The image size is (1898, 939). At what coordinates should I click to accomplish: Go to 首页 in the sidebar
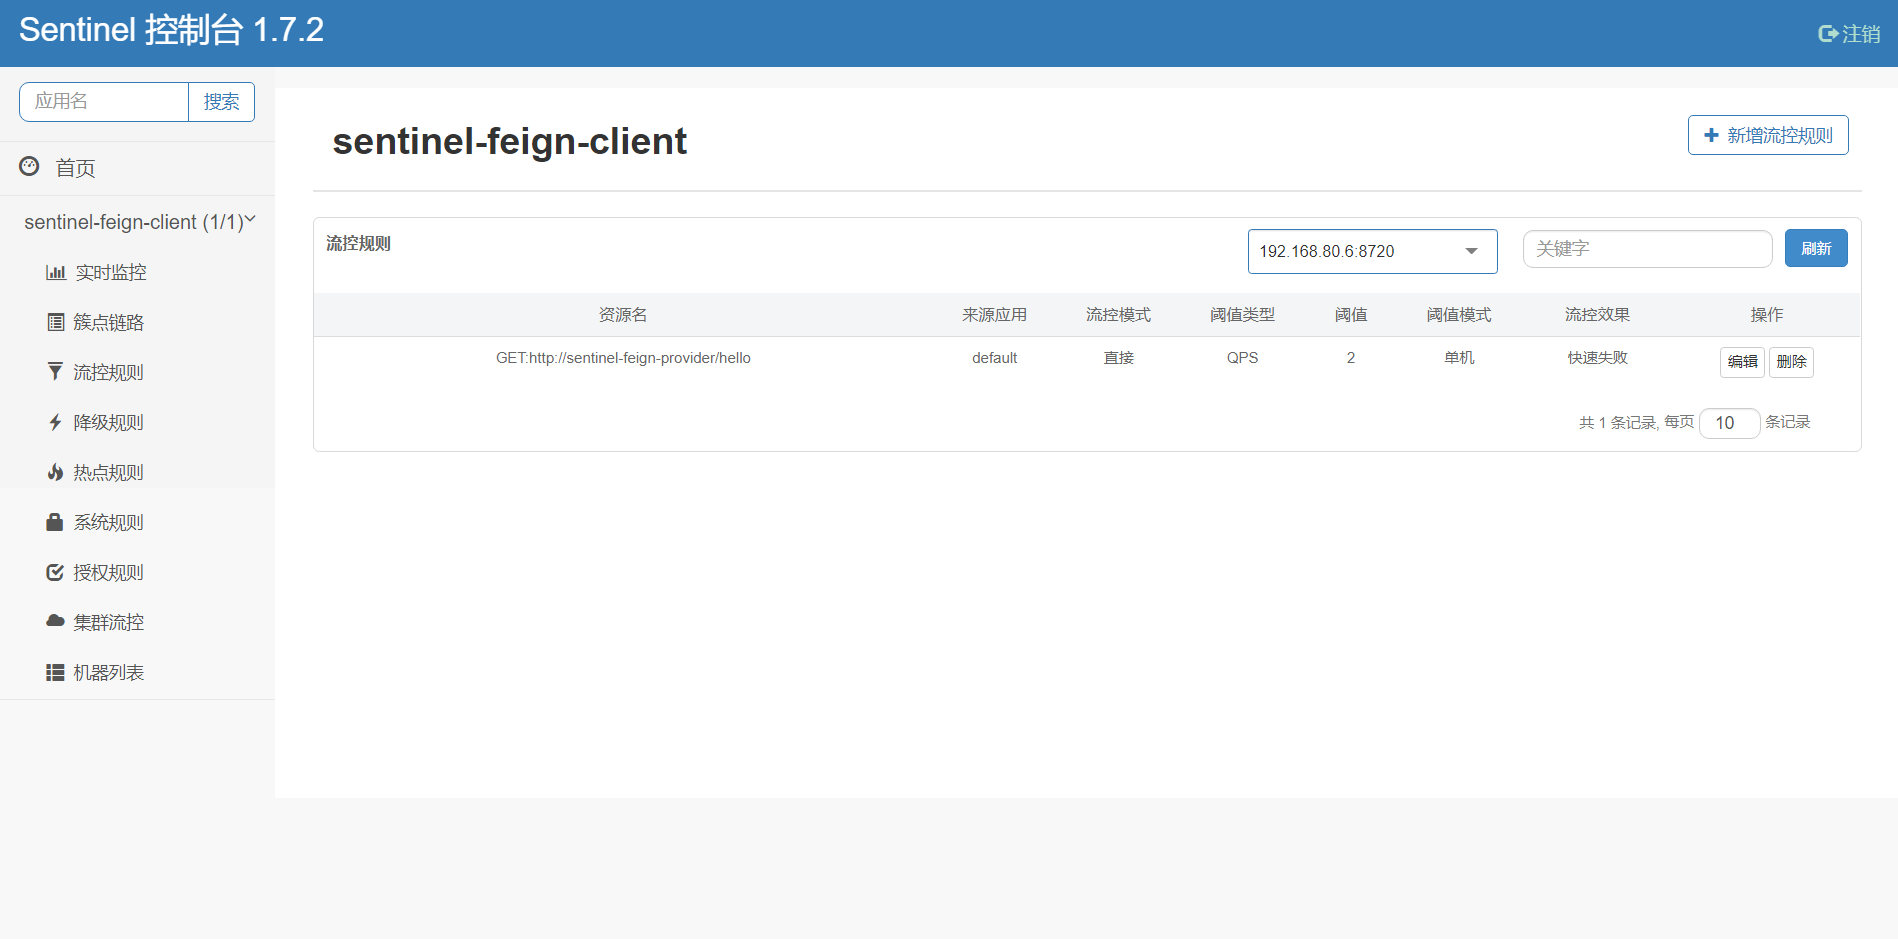pyautogui.click(x=75, y=168)
